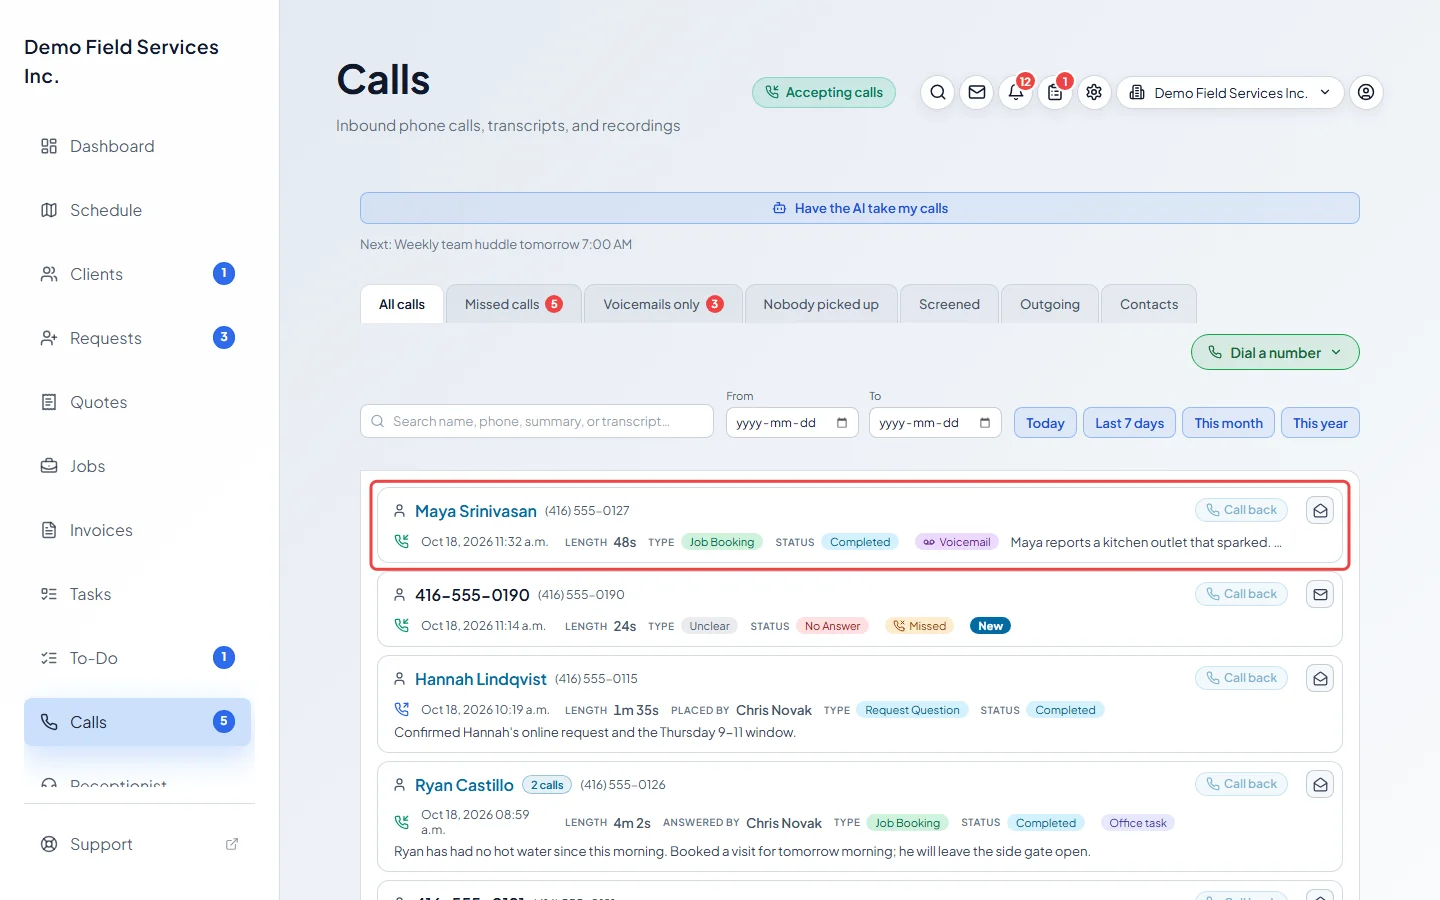The height and width of the screenshot is (900, 1440).
Task: Filter calls by This month
Action: pos(1228,423)
